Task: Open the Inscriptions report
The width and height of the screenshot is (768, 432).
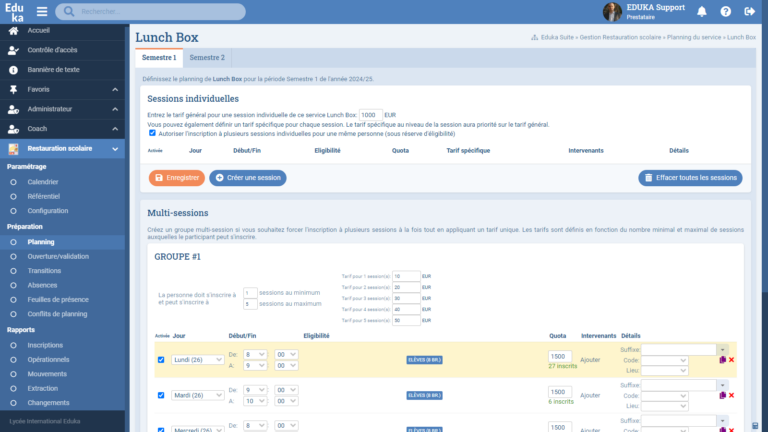Action: pyautogui.click(x=45, y=345)
